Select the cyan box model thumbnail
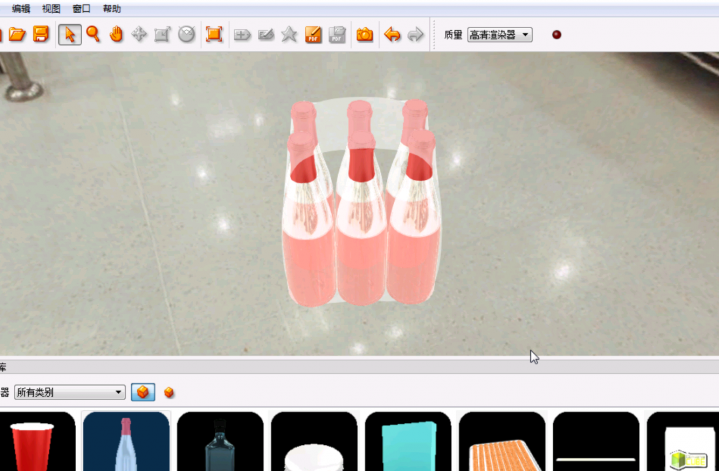This screenshot has width=719, height=471. pos(410,442)
